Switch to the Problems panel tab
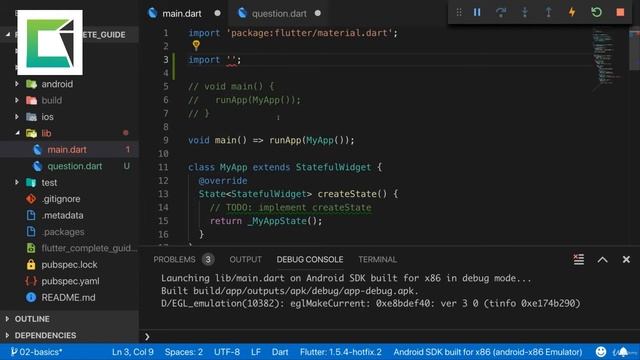This screenshot has height=360, width=640. coord(174,260)
